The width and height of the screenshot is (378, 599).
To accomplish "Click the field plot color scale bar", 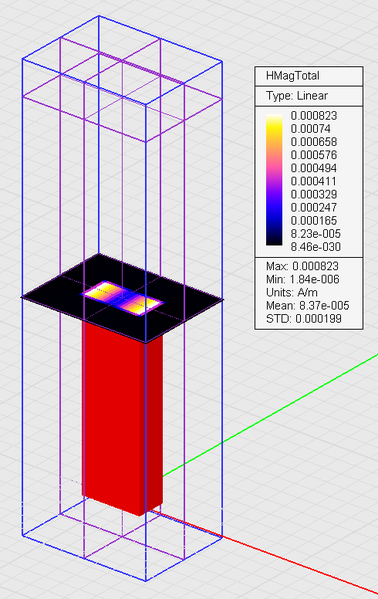I will (274, 180).
